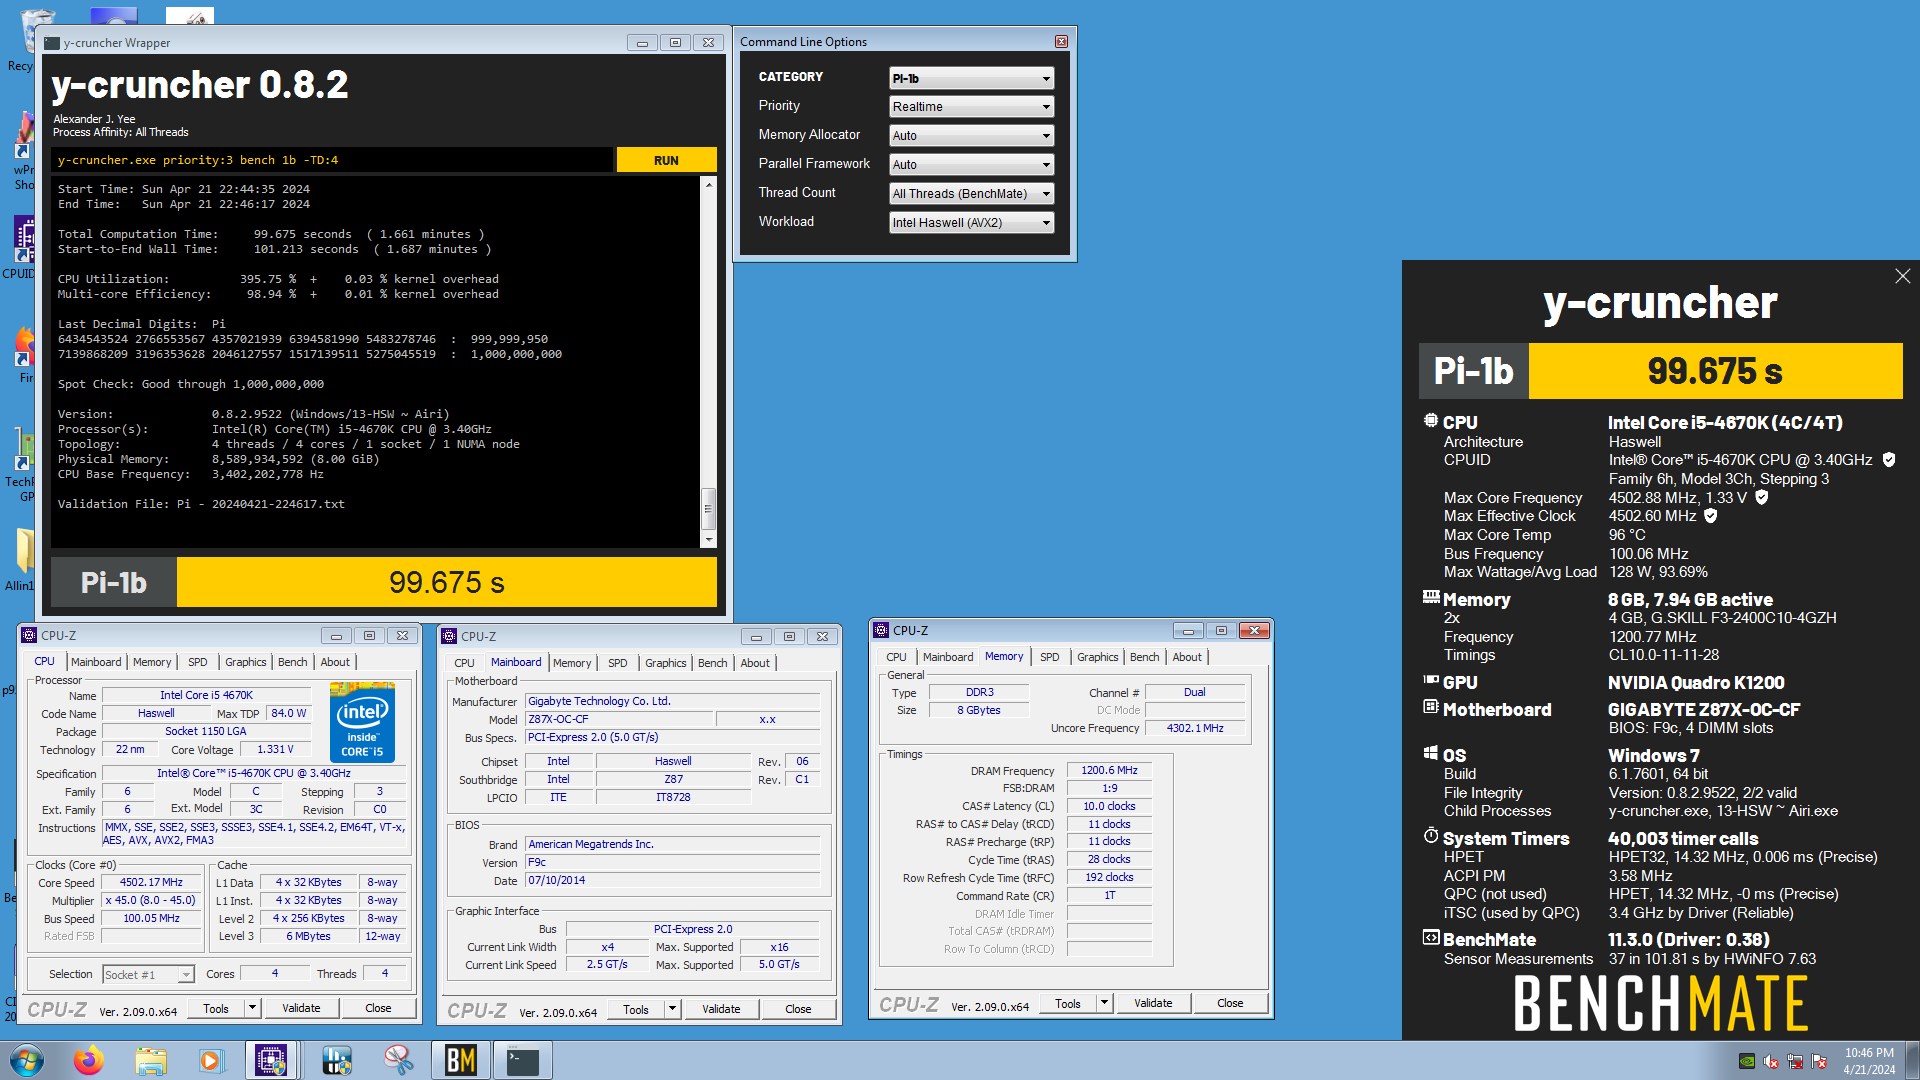Open Graphics tab in middle CPU-Z window

[666, 663]
